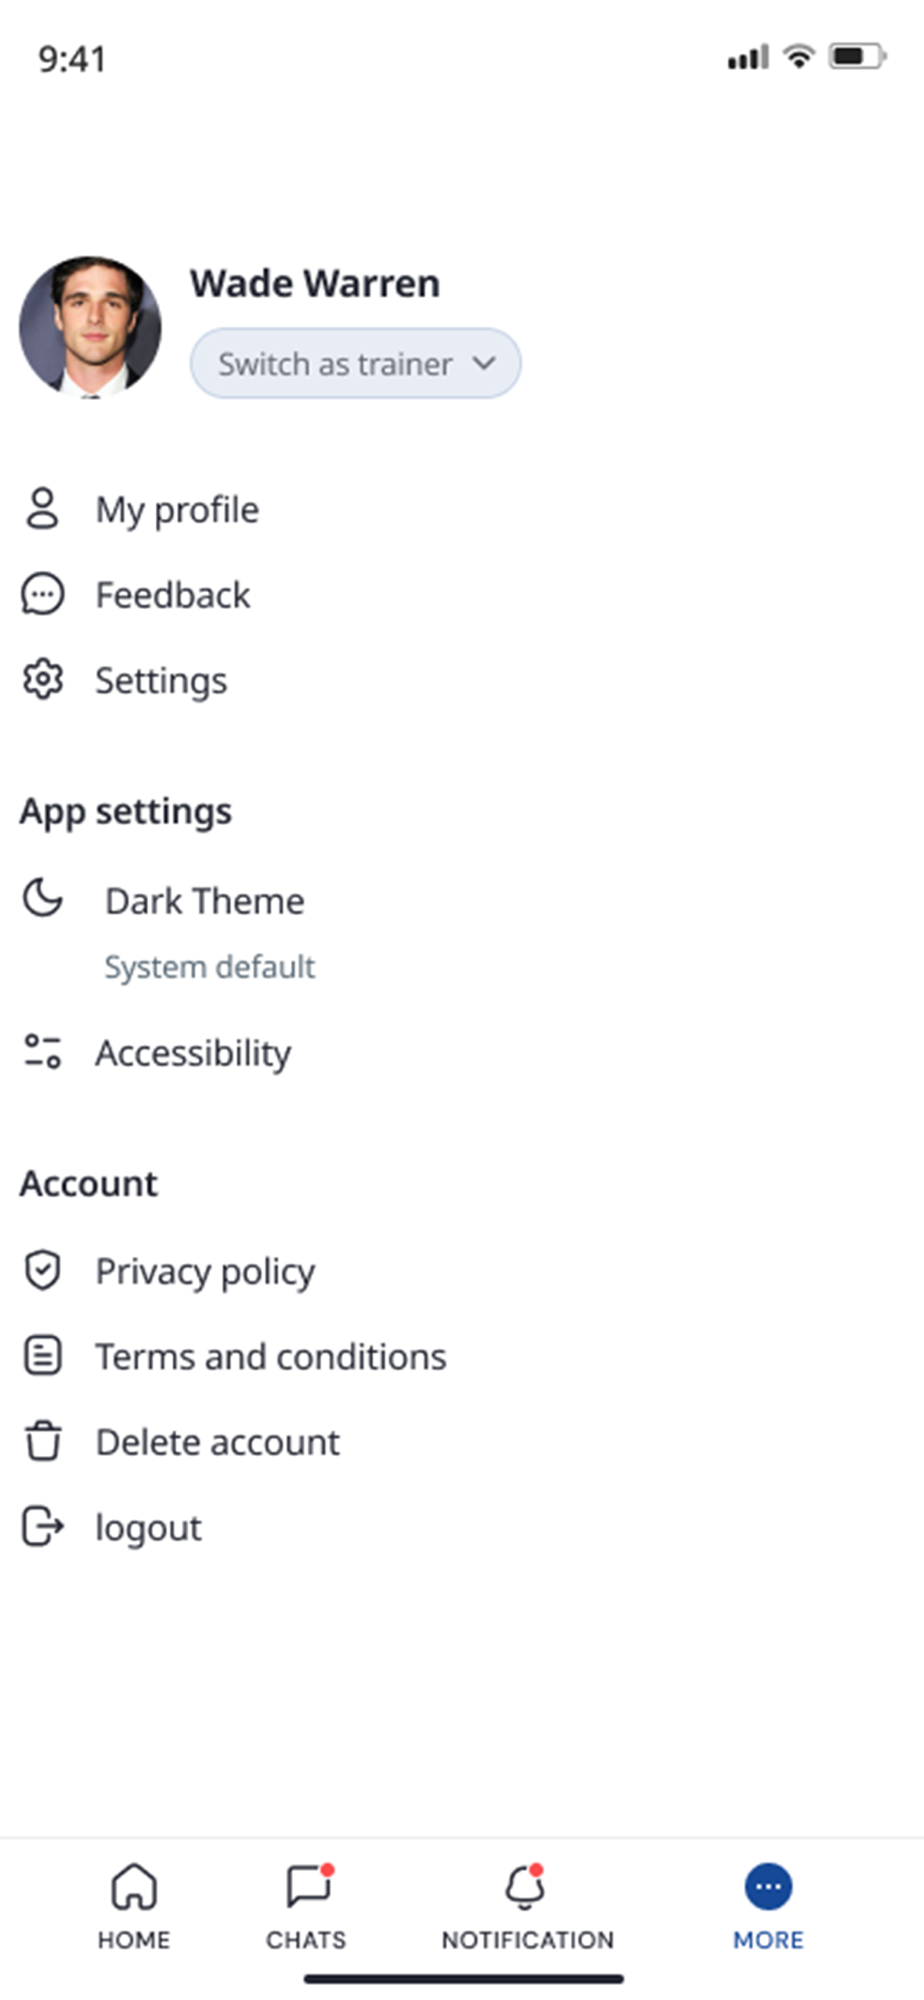Open the Delete account link
The height and width of the screenshot is (2000, 924).
tap(218, 1442)
